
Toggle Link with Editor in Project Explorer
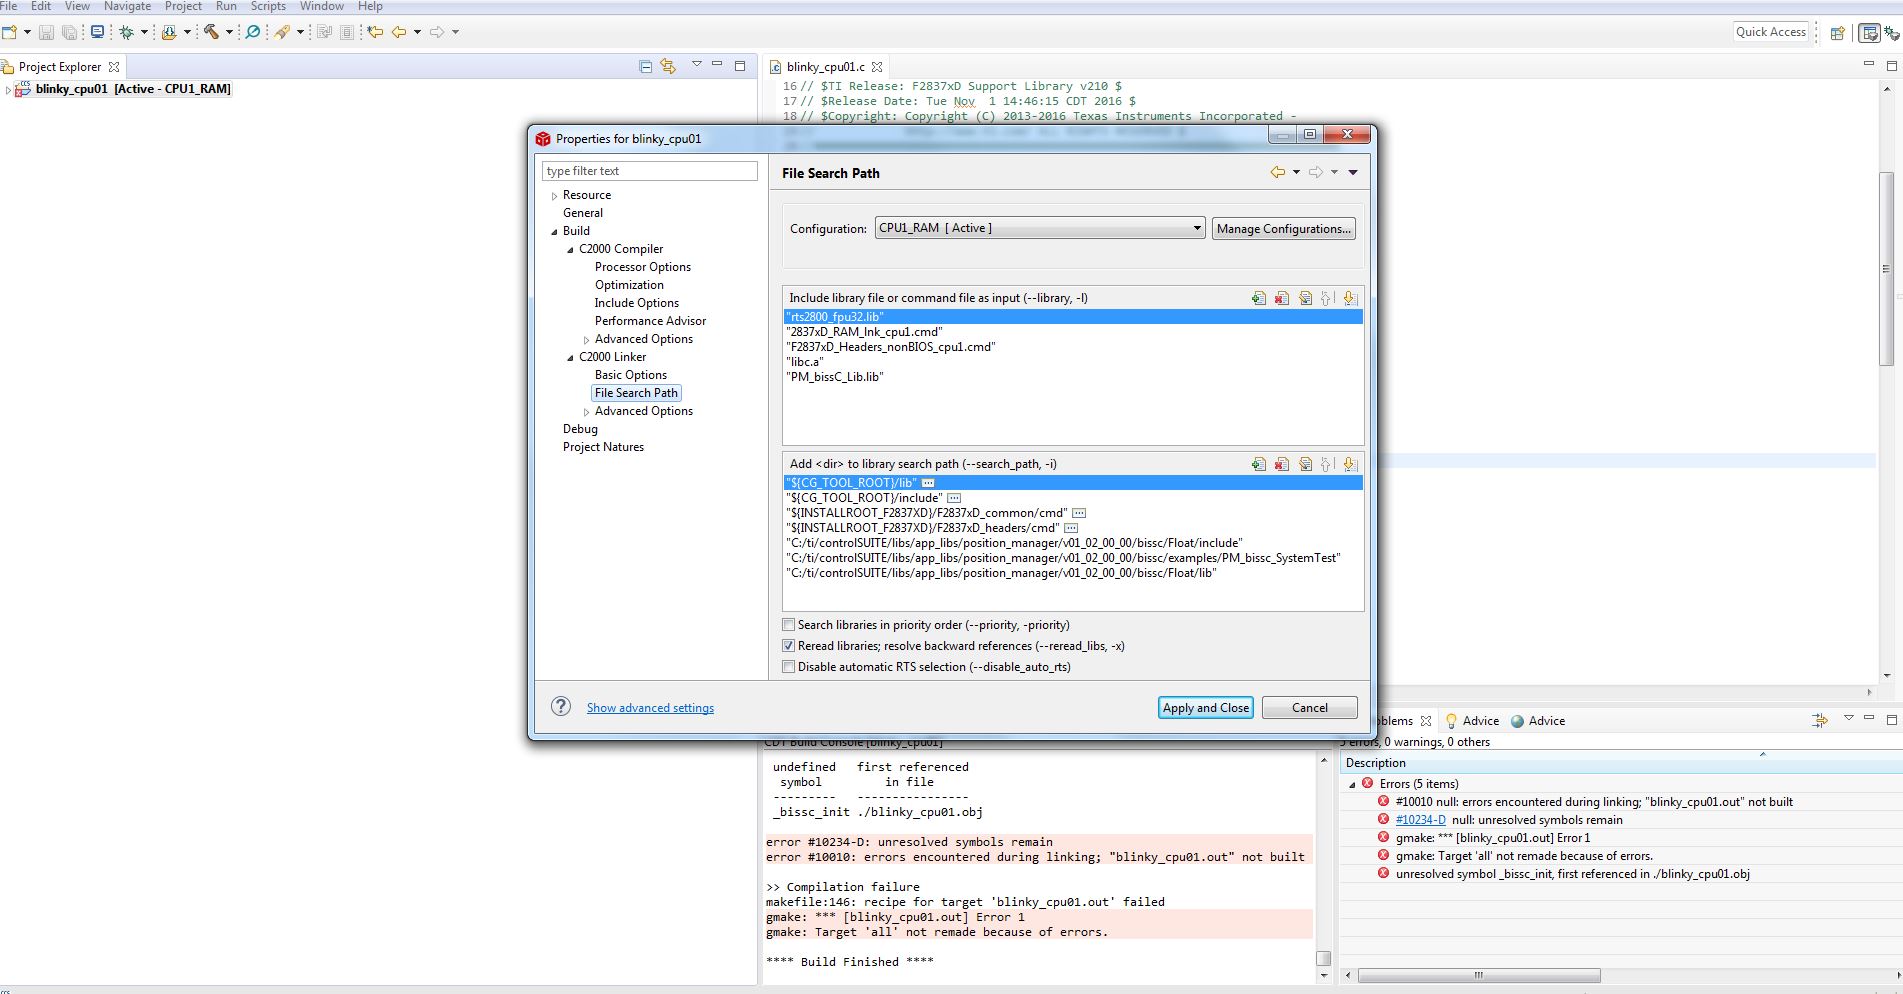coord(668,66)
